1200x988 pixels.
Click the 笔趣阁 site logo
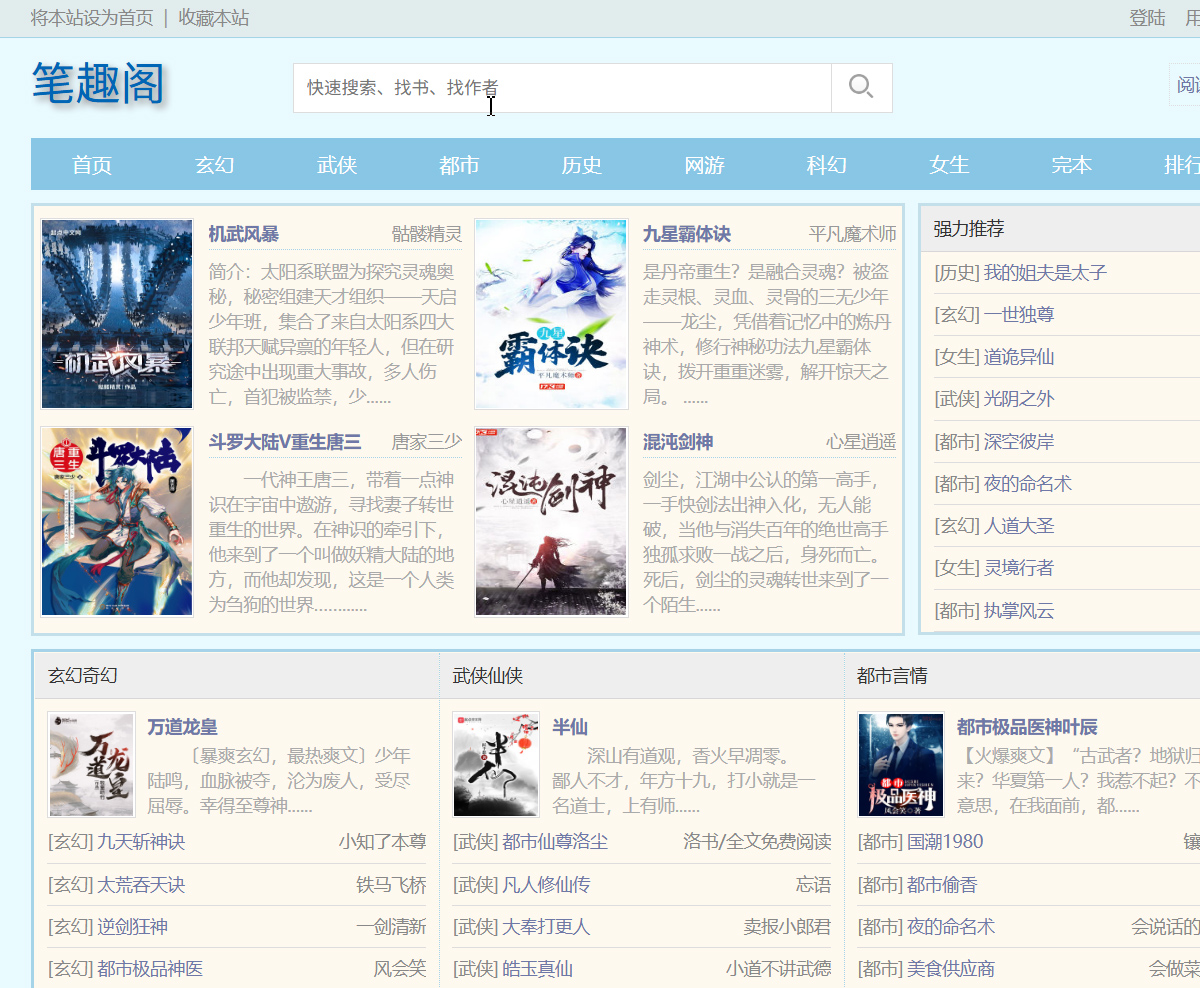pos(97,84)
